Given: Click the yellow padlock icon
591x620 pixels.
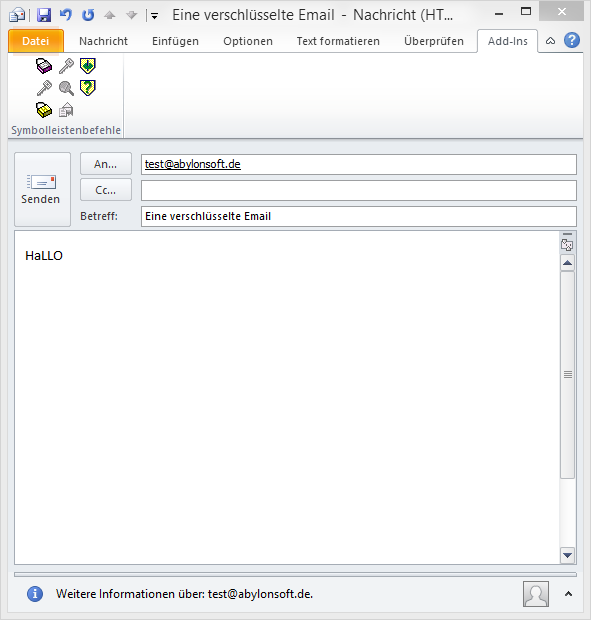Looking at the screenshot, I should (44, 110).
